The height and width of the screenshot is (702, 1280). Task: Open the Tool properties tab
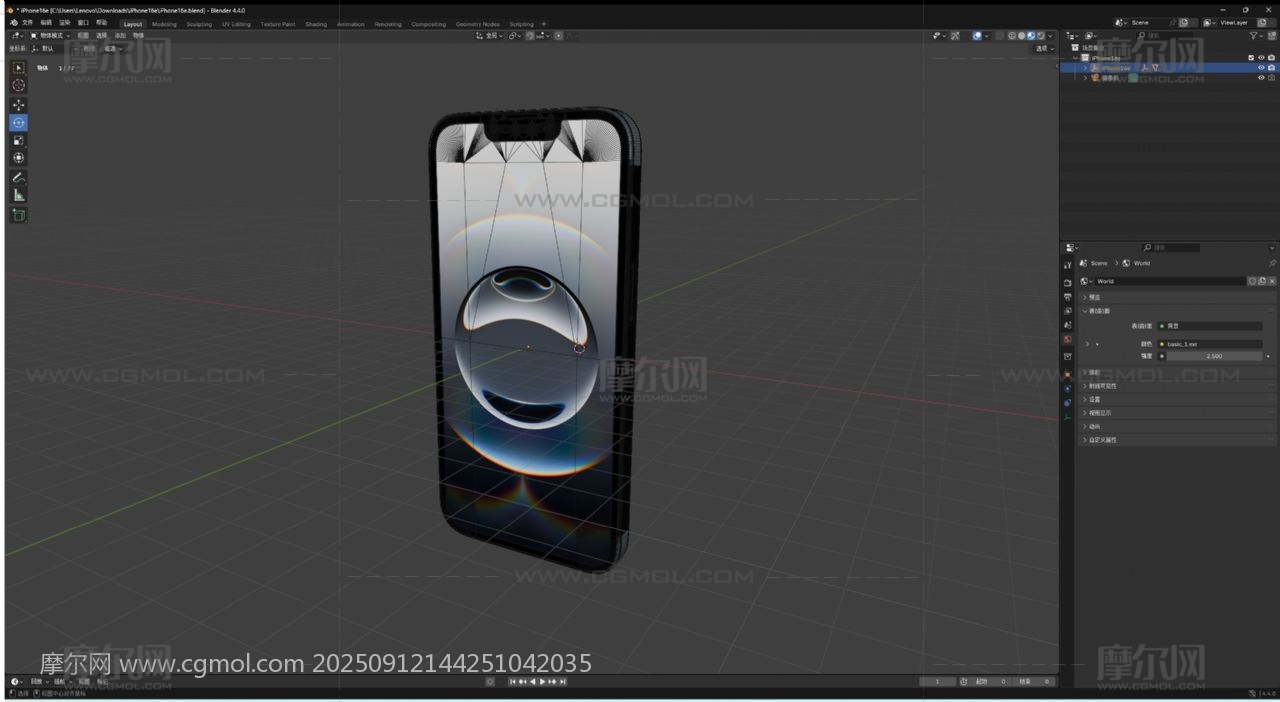point(1068,265)
